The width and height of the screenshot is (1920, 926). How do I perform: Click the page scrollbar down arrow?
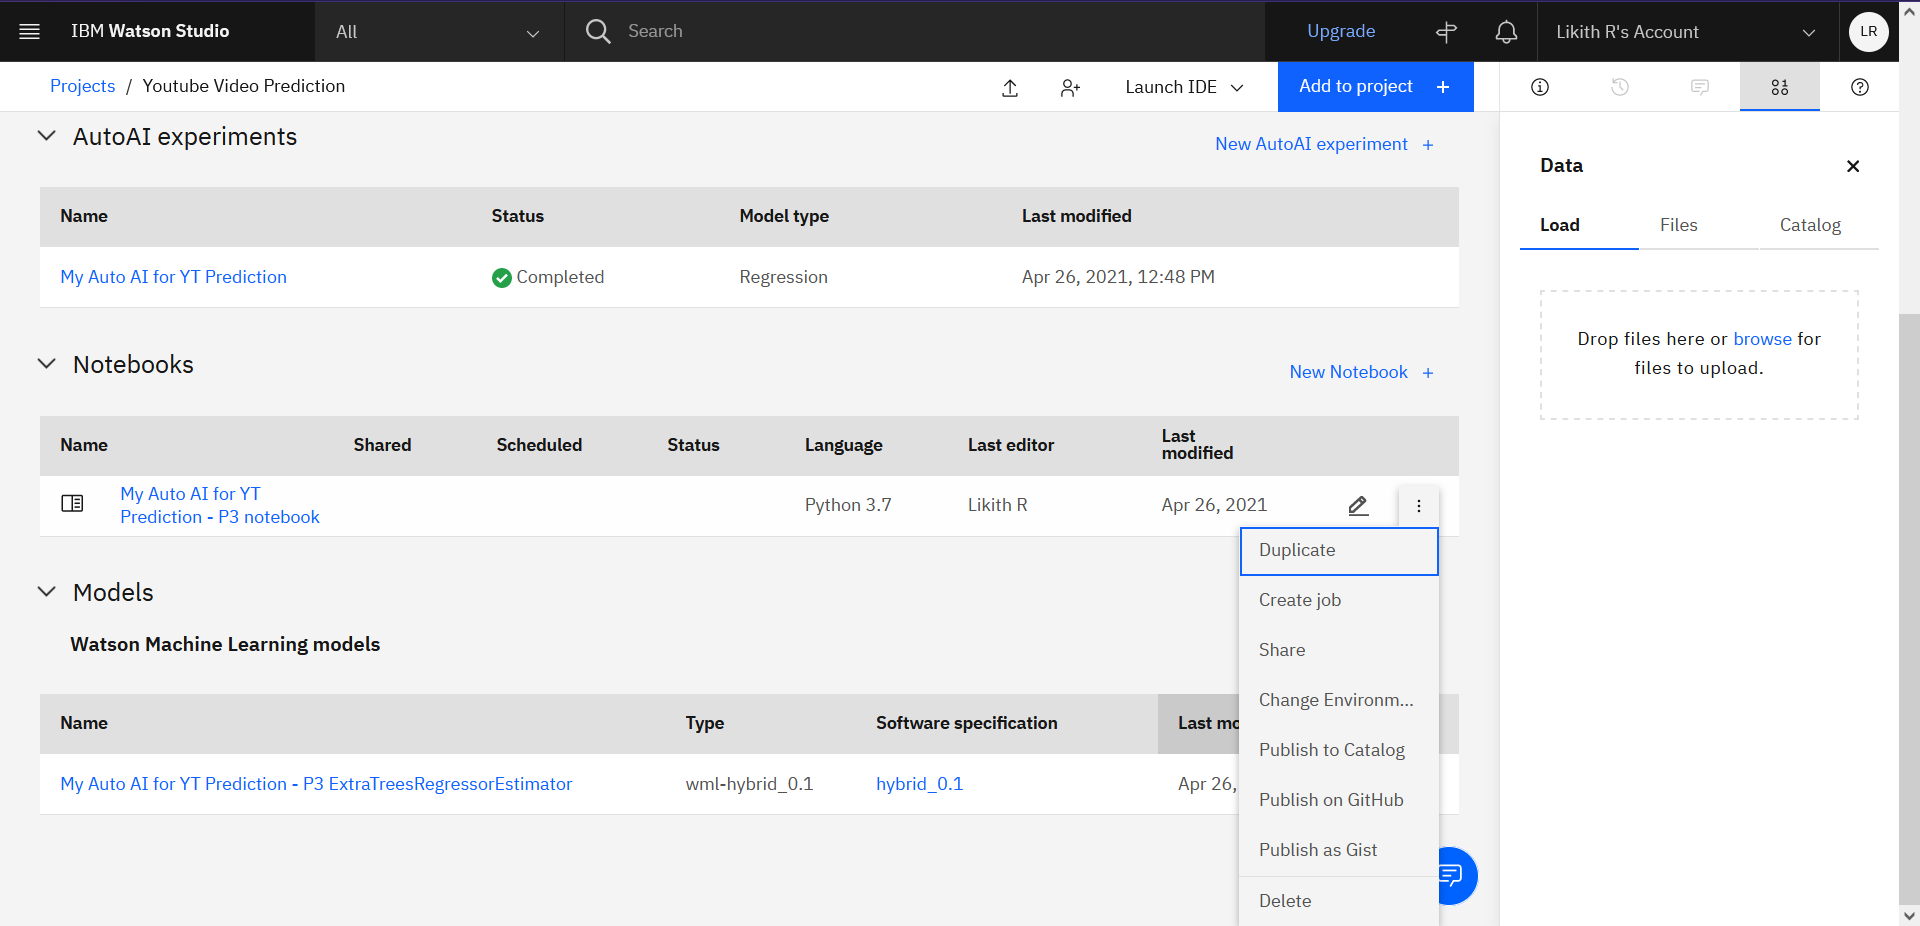click(1909, 915)
